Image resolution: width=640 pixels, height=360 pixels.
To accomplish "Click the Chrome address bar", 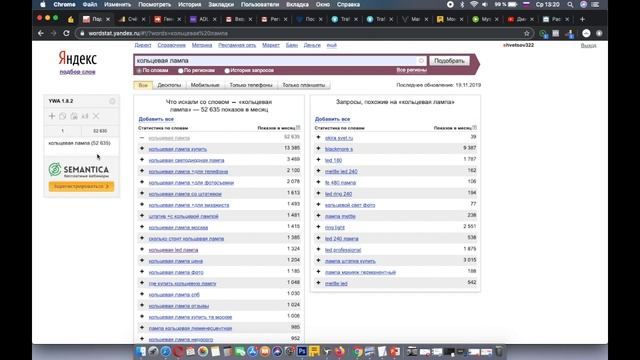I will 302,33.
